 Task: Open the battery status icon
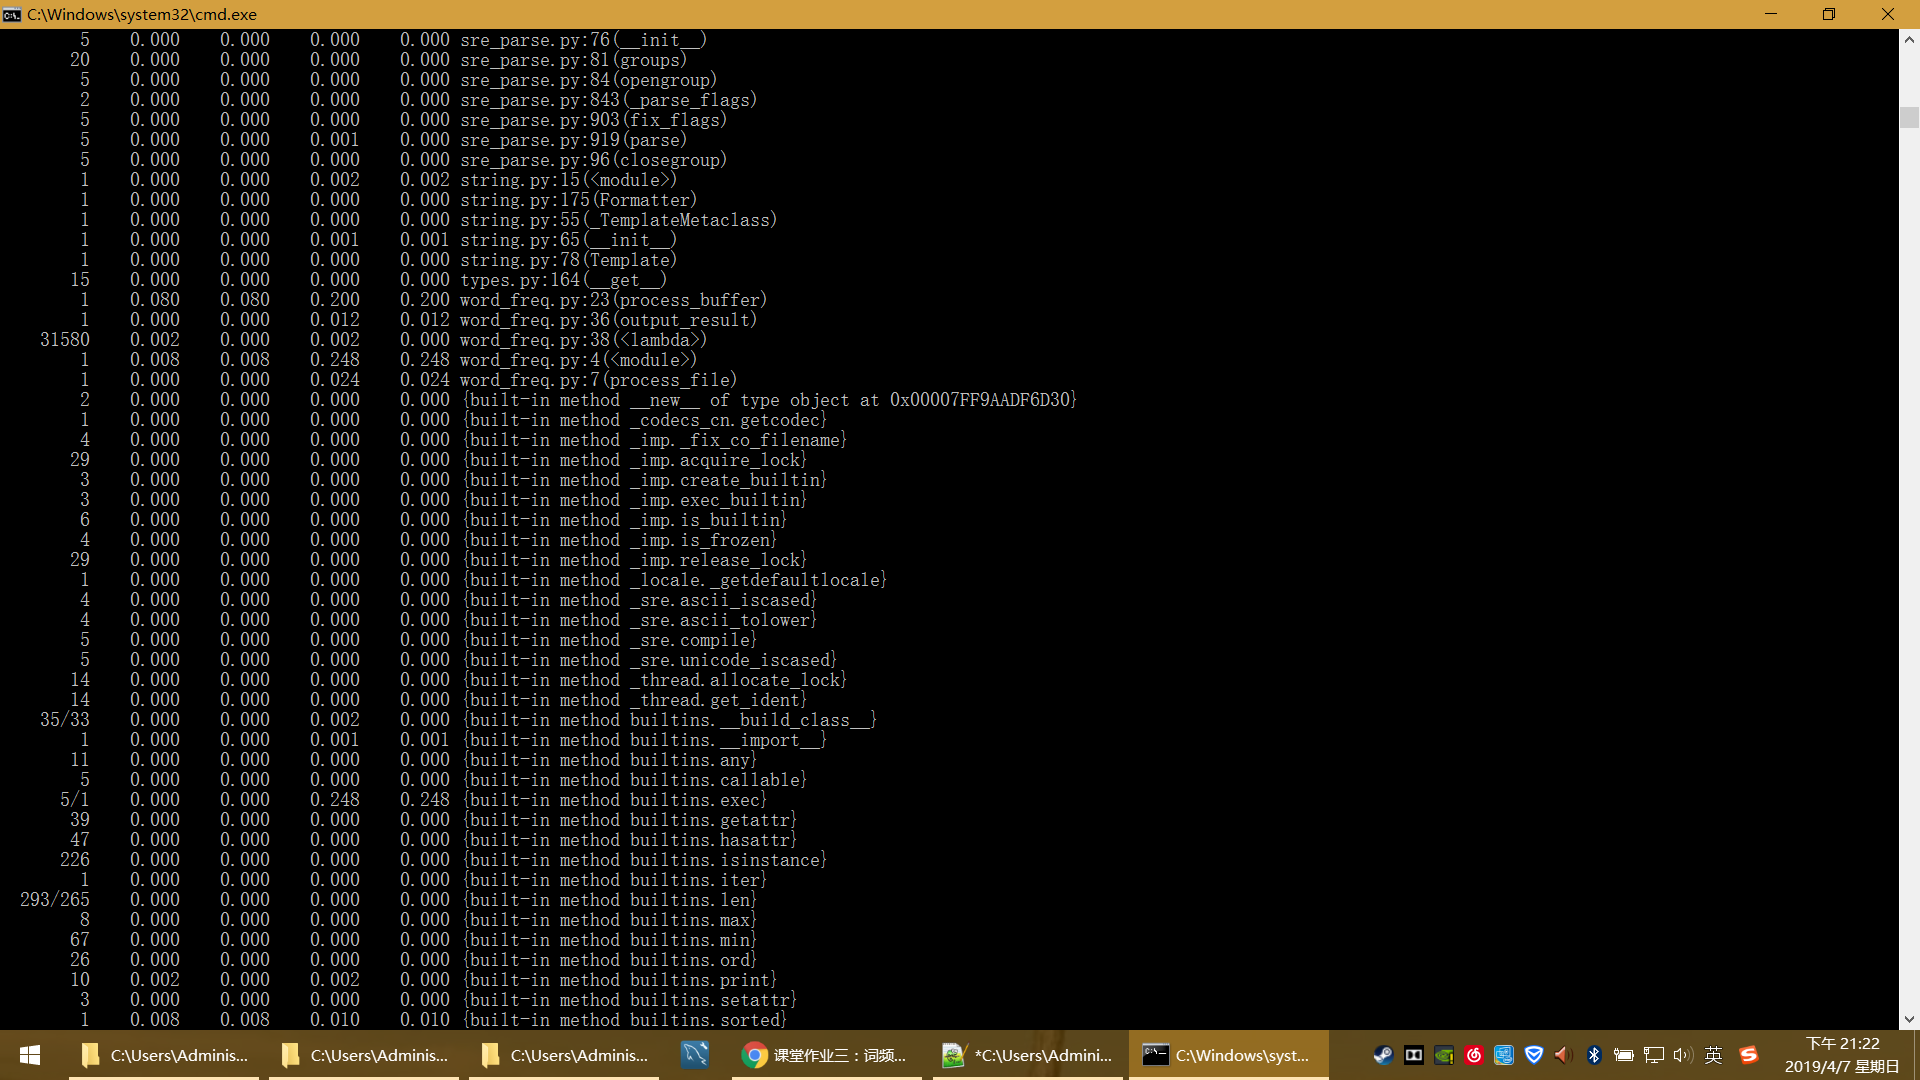[x=1624, y=1055]
